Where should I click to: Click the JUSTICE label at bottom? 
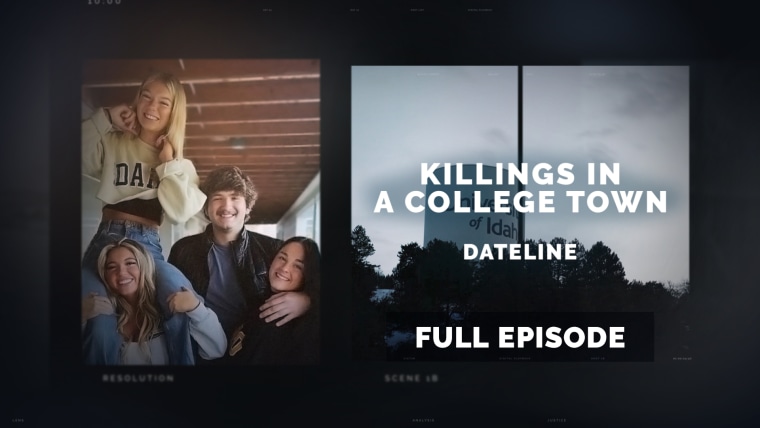pyautogui.click(x=557, y=420)
